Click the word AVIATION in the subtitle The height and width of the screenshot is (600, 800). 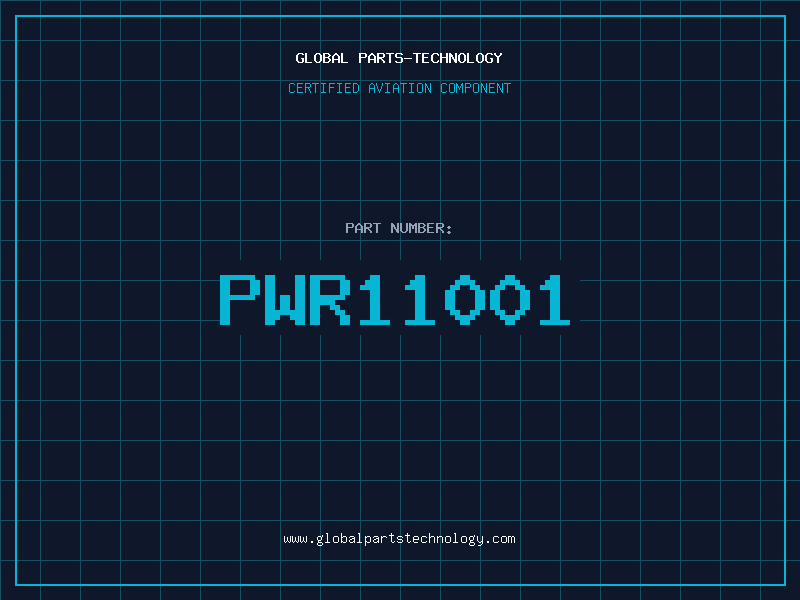pyautogui.click(x=400, y=88)
